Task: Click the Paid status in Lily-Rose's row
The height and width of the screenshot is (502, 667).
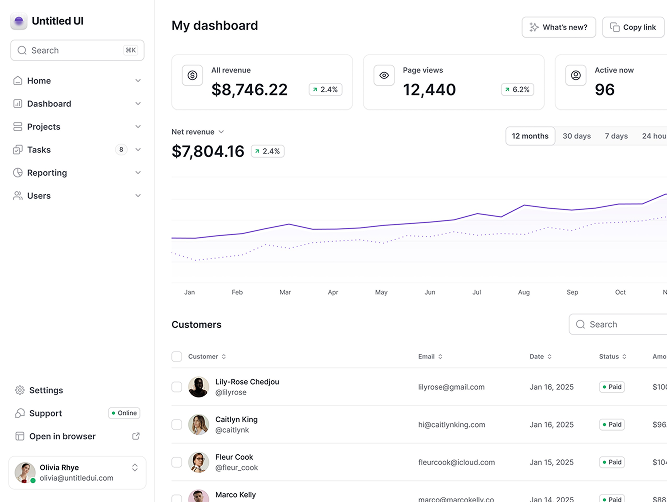Action: [x=612, y=387]
